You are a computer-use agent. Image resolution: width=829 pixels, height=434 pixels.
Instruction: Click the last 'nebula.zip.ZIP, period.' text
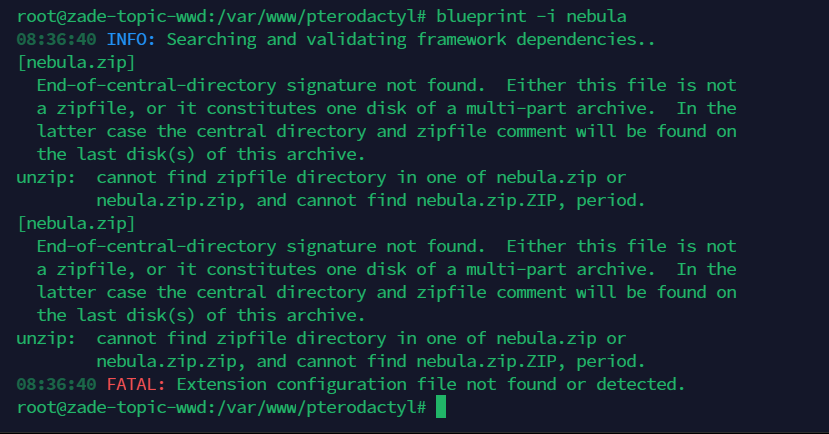531,361
